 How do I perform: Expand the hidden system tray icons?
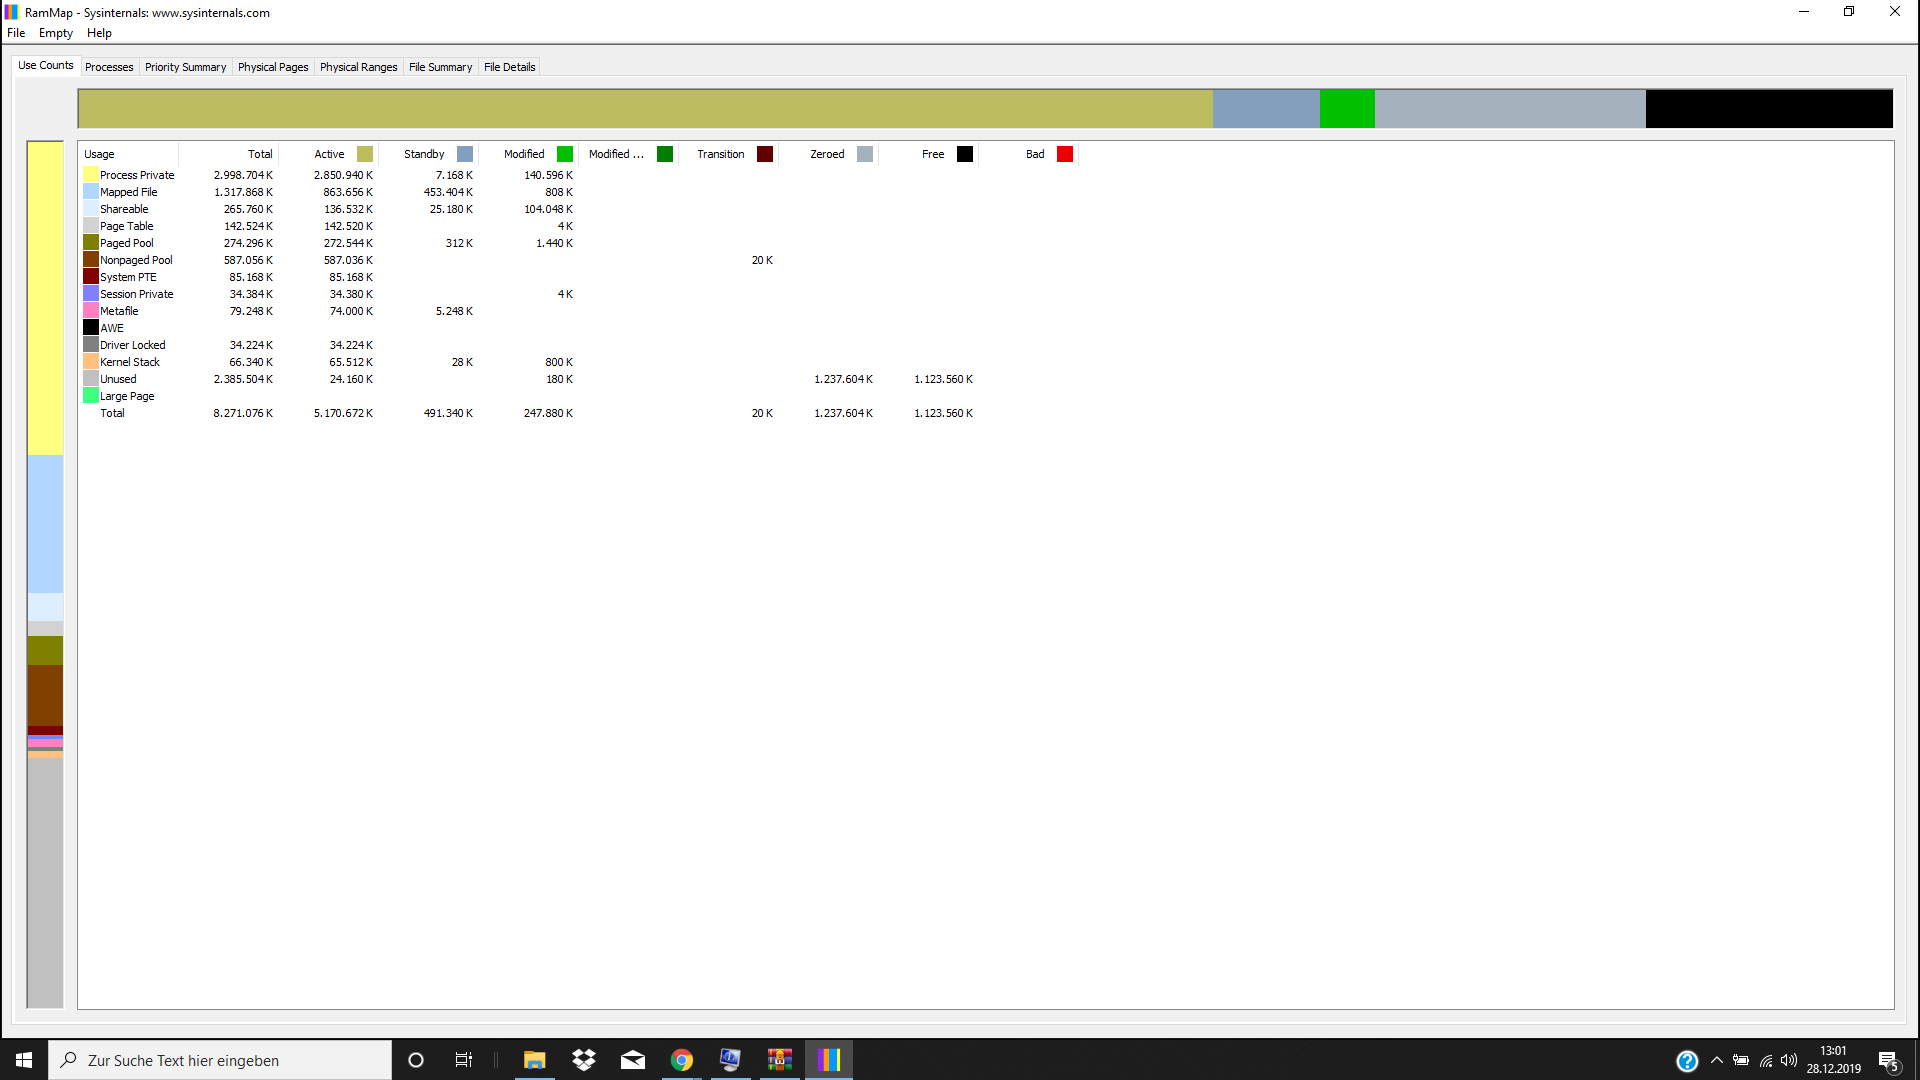tap(1717, 1060)
